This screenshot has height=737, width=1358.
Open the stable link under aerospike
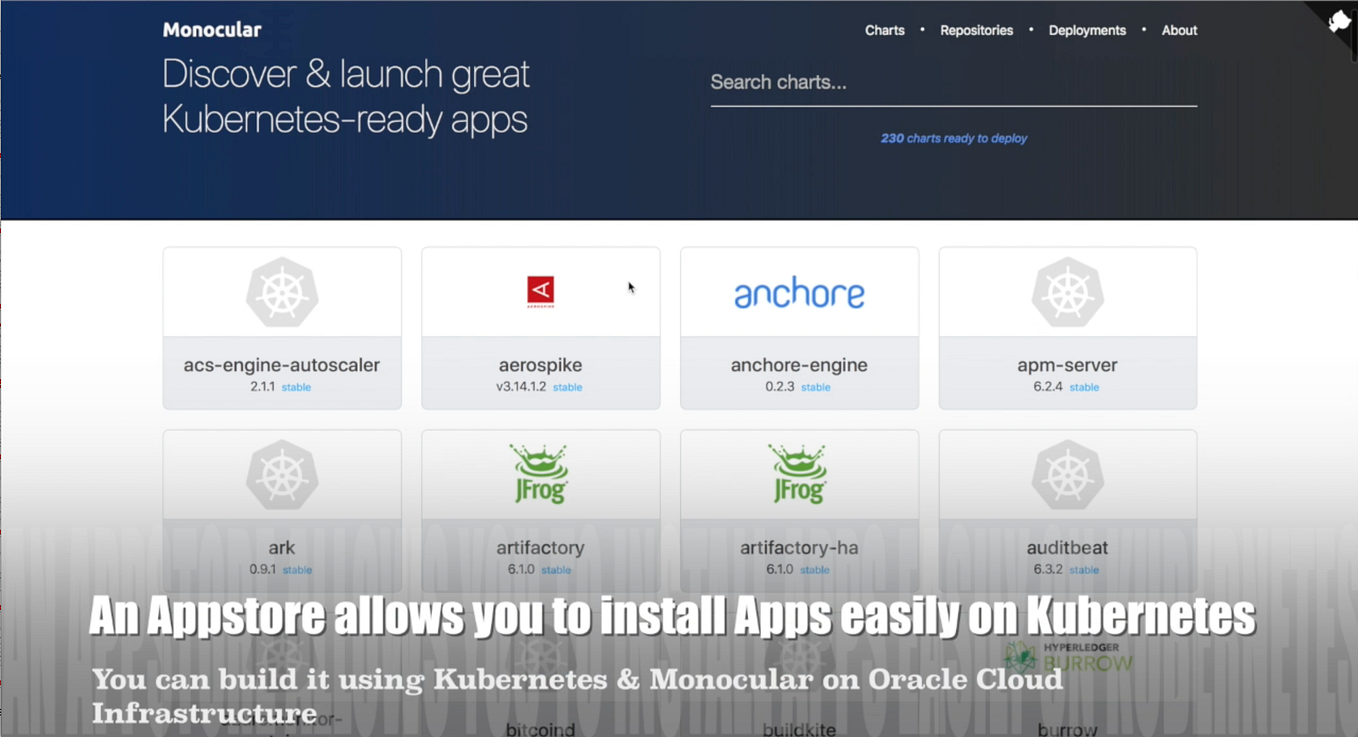click(567, 387)
